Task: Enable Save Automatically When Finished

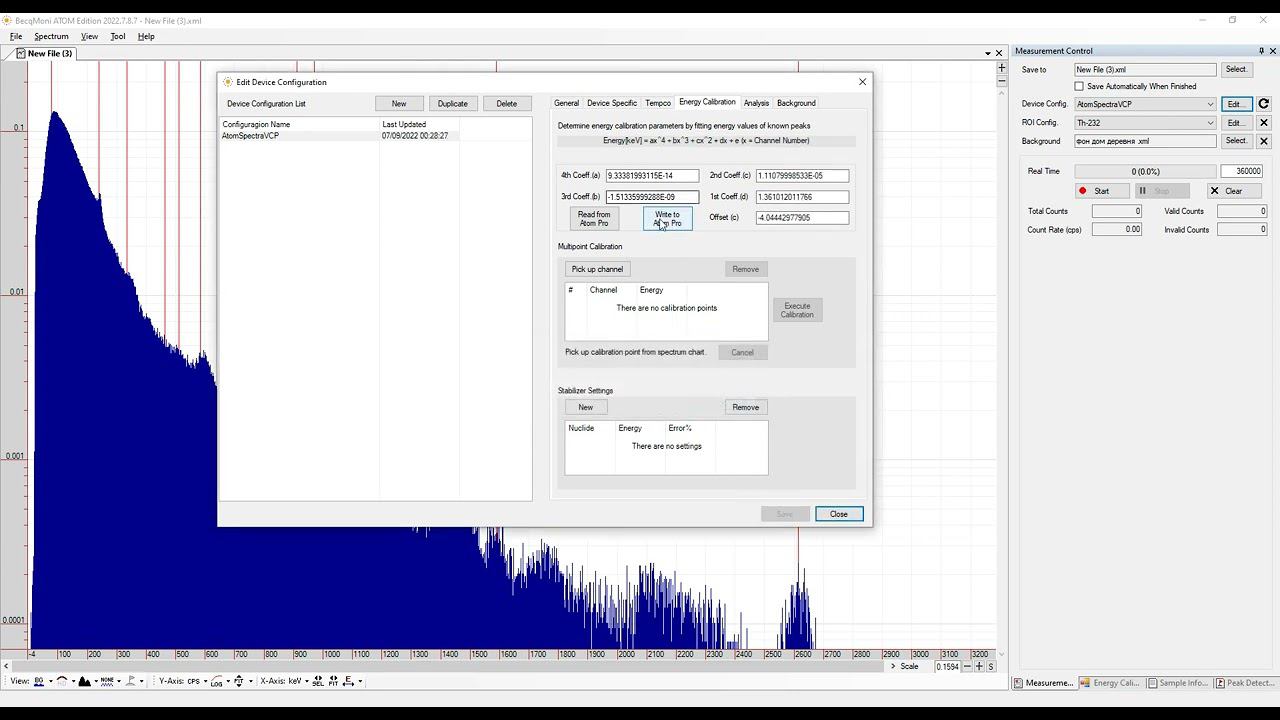Action: [1079, 87]
